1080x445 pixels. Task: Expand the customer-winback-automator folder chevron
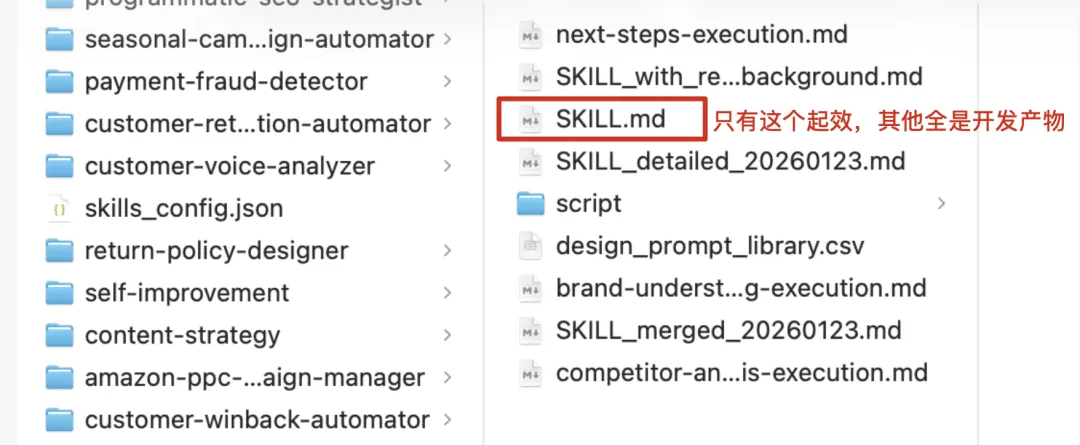tap(447, 420)
